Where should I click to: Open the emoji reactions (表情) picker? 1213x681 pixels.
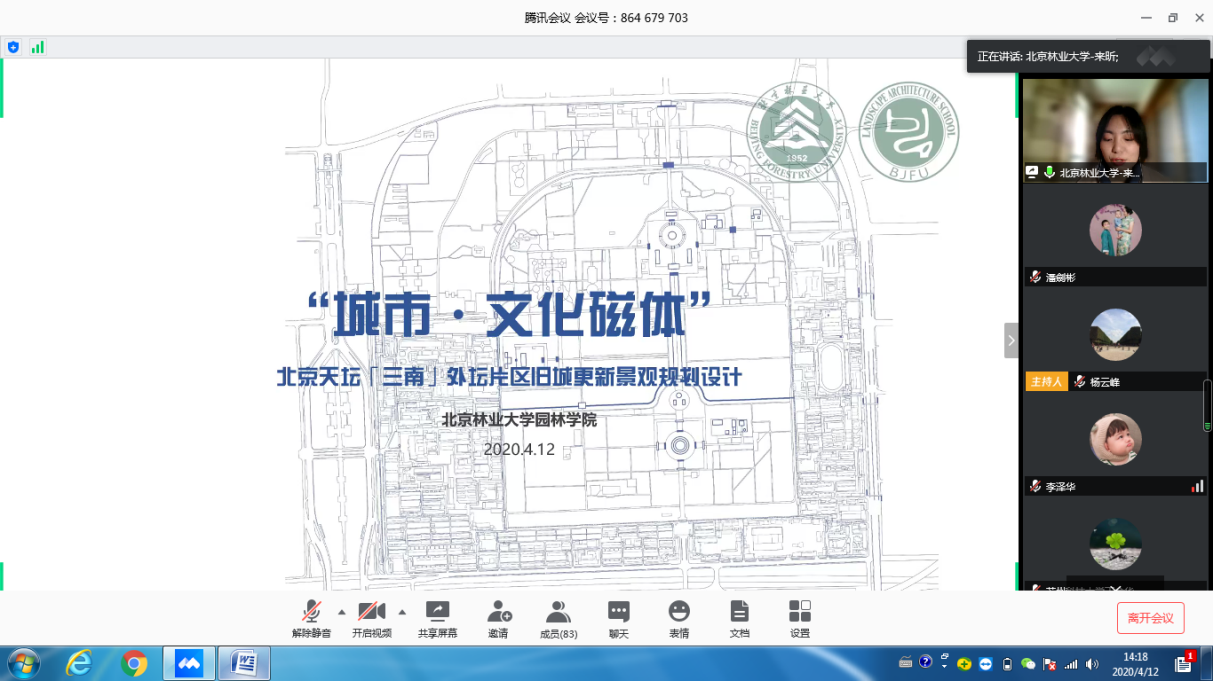[x=679, y=617]
